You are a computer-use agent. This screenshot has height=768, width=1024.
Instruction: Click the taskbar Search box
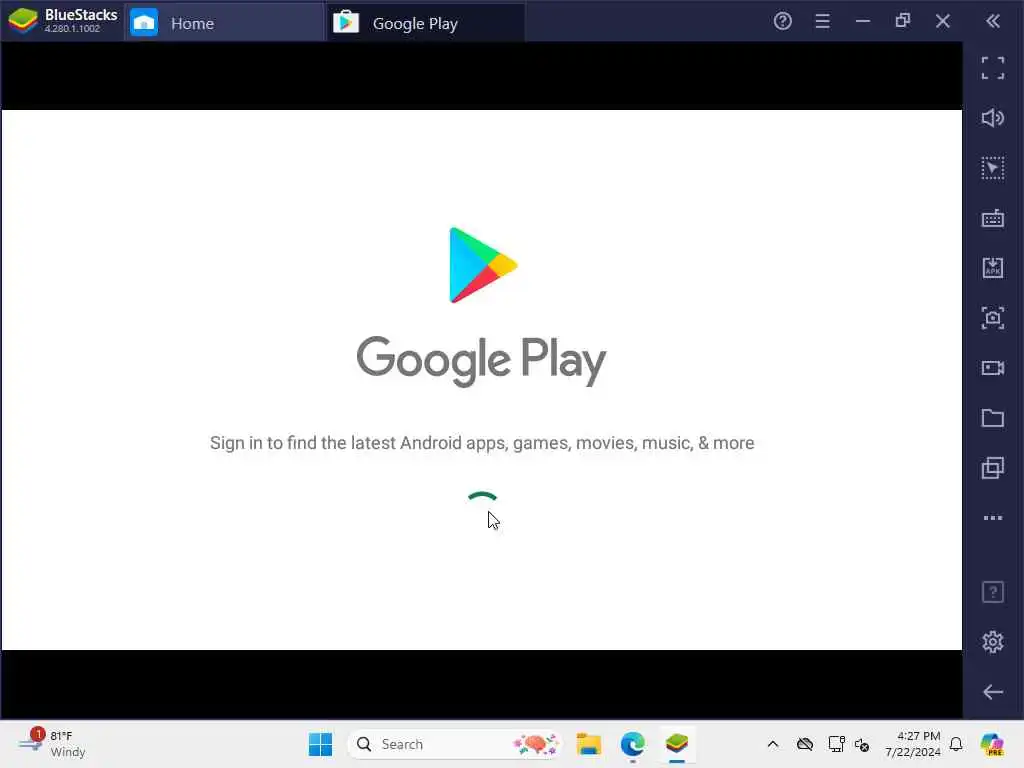[455, 744]
